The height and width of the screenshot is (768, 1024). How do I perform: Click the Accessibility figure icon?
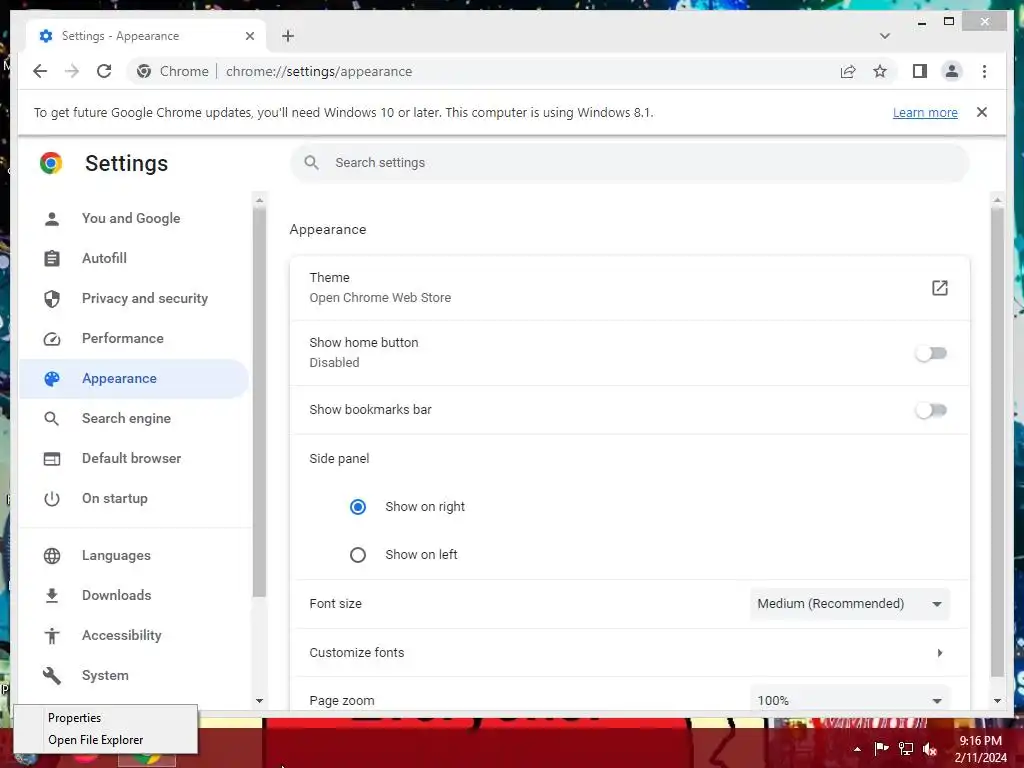52,635
